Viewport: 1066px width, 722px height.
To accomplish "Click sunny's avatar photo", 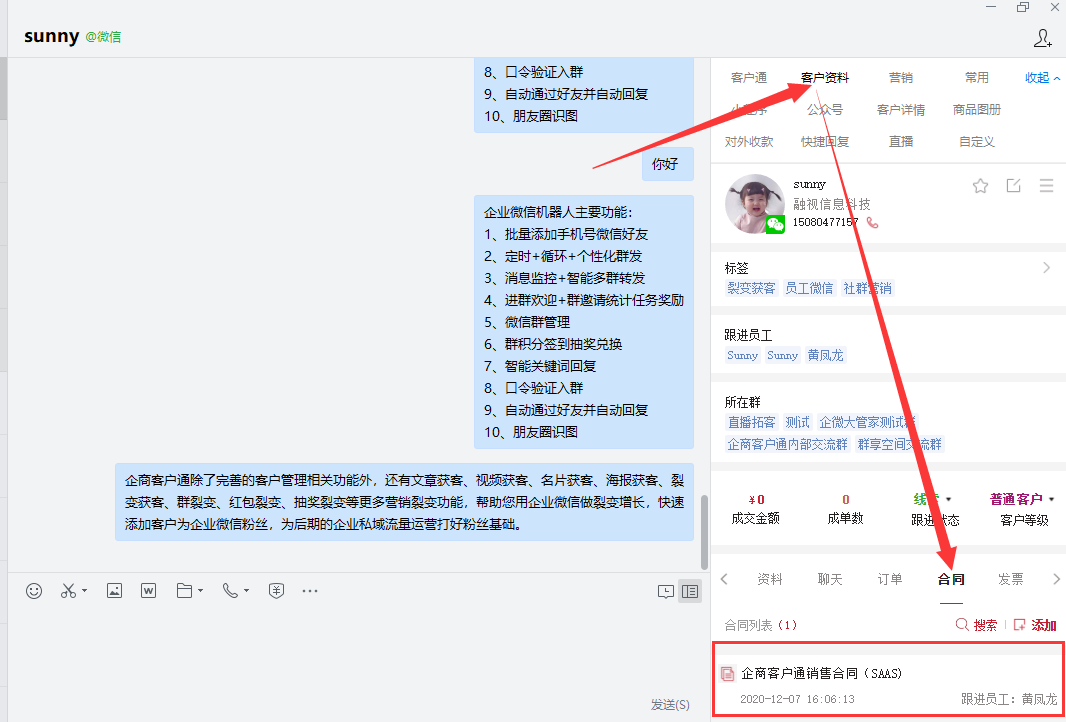I will (755, 204).
